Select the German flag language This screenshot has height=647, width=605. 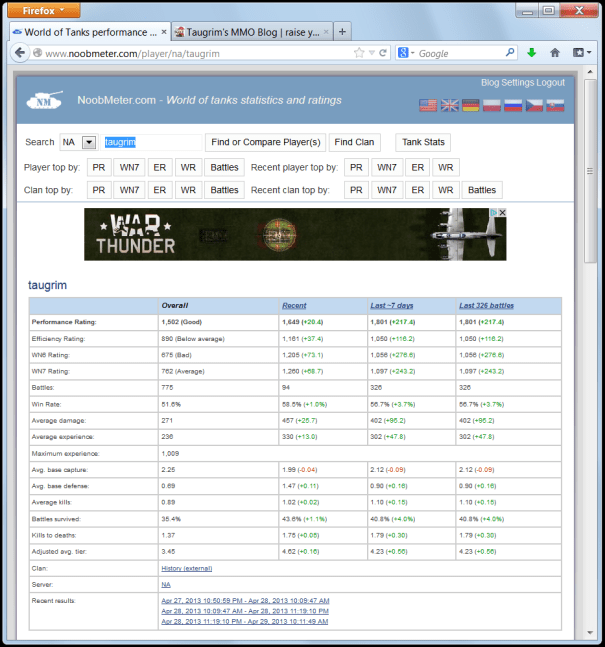point(470,105)
